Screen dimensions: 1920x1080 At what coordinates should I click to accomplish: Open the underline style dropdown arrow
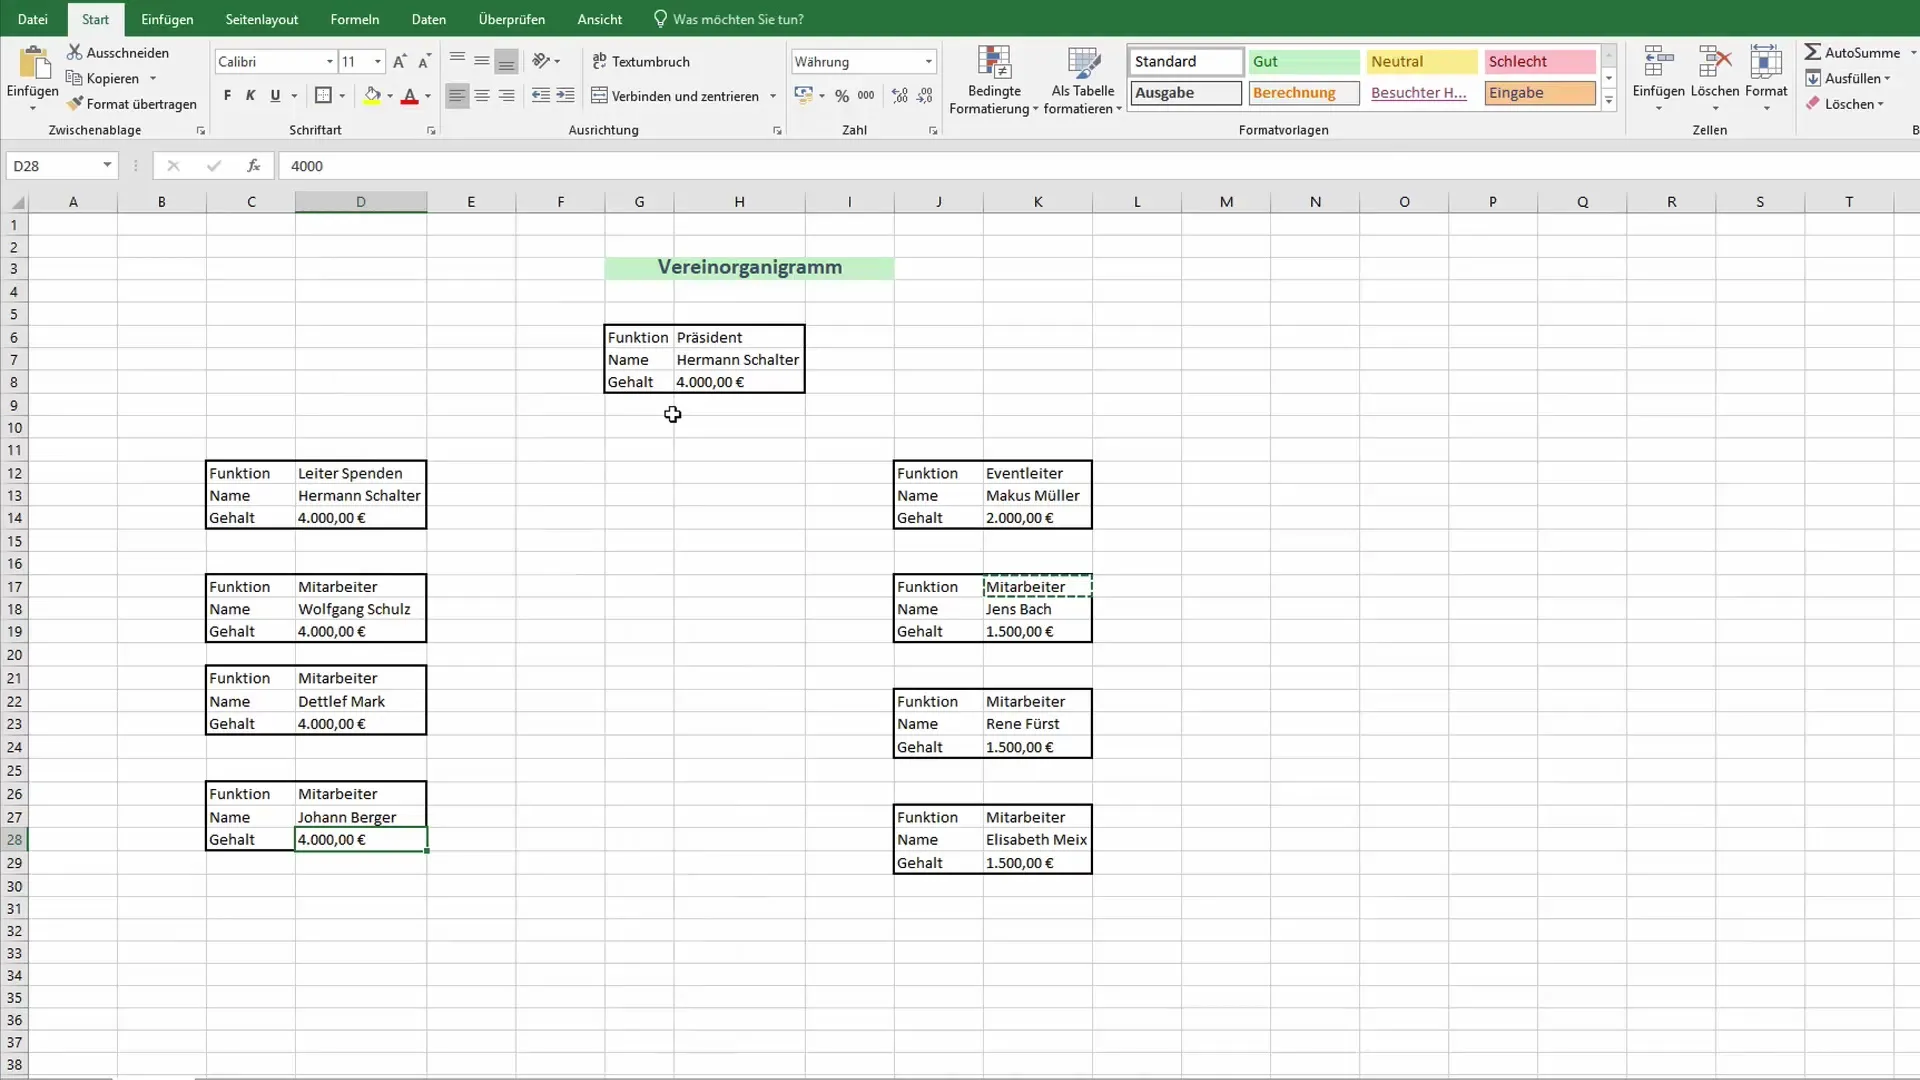click(294, 96)
